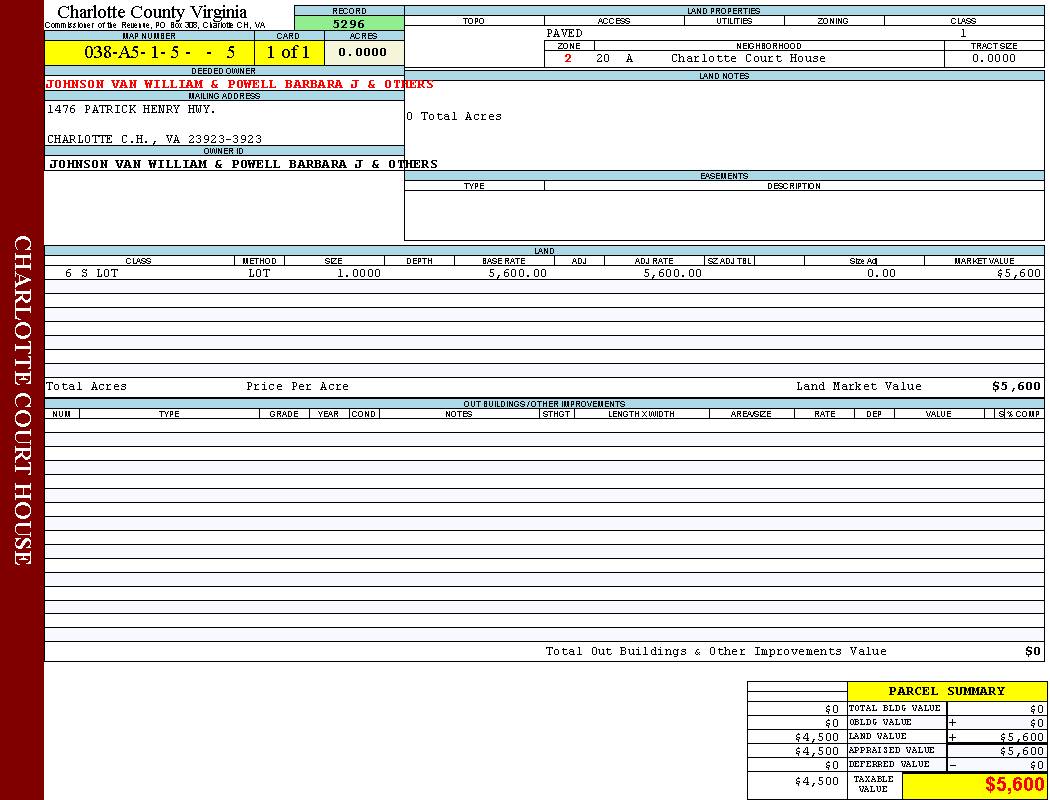Select the red zone number 2
Viewport: 1050px width, 800px height.
(568, 59)
